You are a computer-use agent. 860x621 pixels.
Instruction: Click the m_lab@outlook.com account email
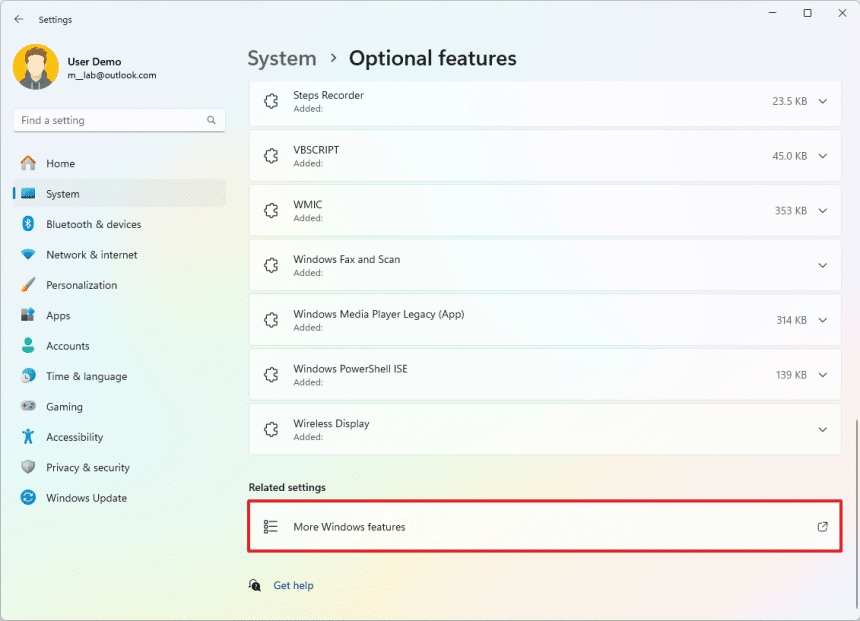click(112, 75)
